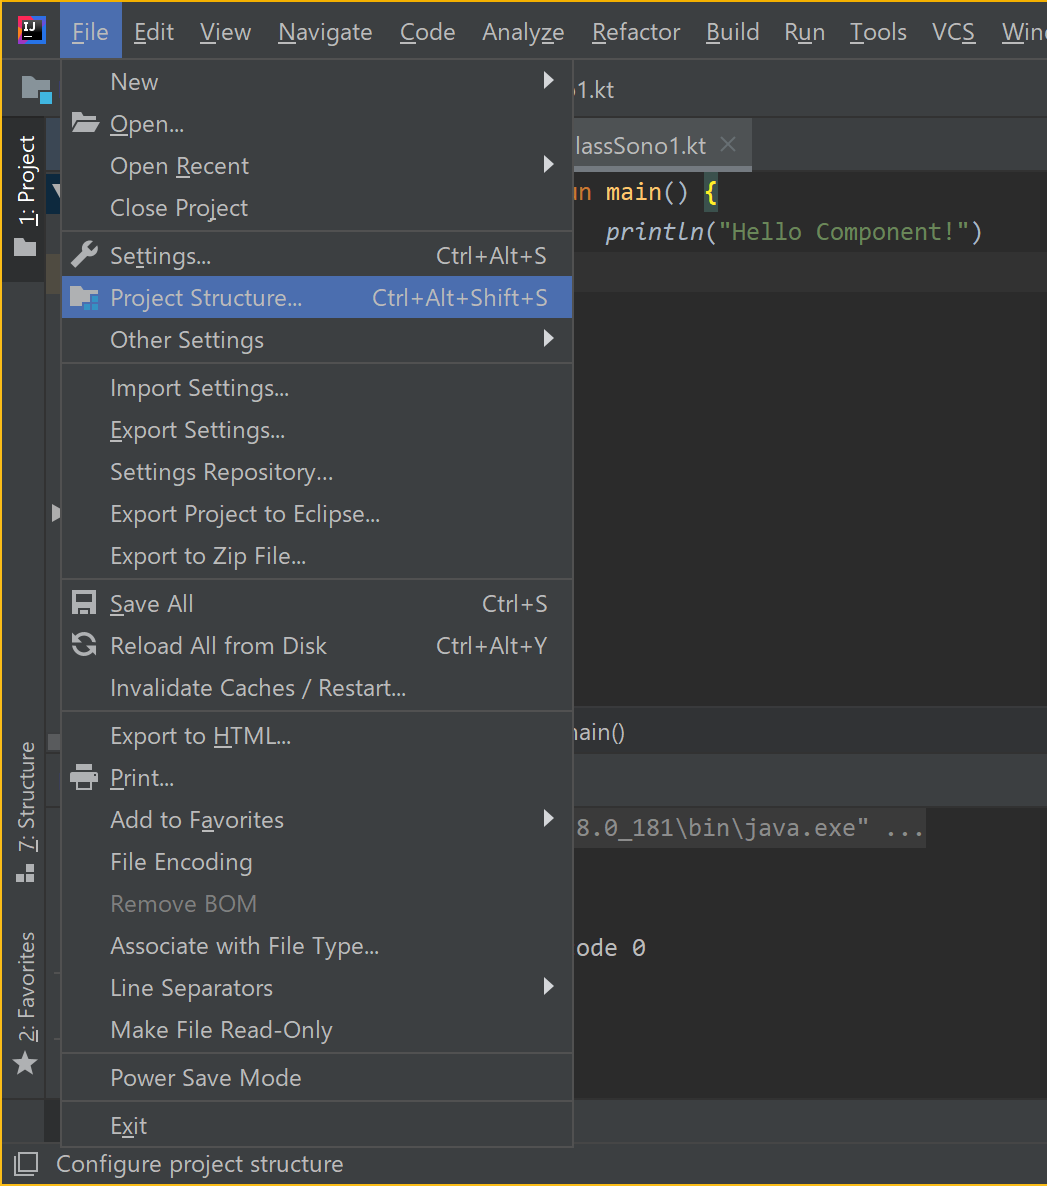Select Invalidate Caches / Restart...
This screenshot has height=1186, width=1047.
point(317,688)
